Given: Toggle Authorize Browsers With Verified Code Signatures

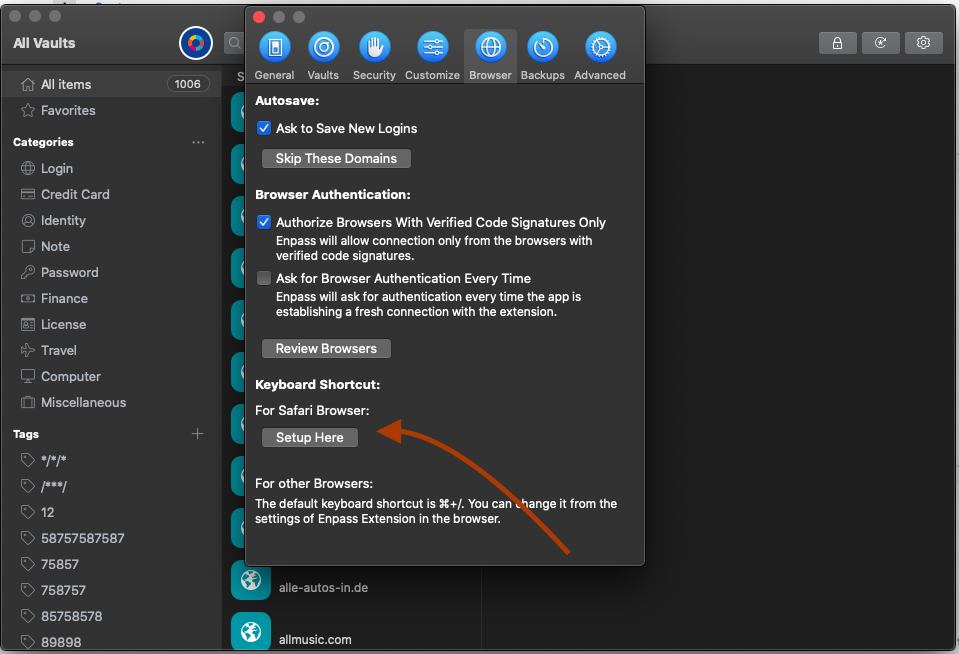Looking at the screenshot, I should point(264,222).
